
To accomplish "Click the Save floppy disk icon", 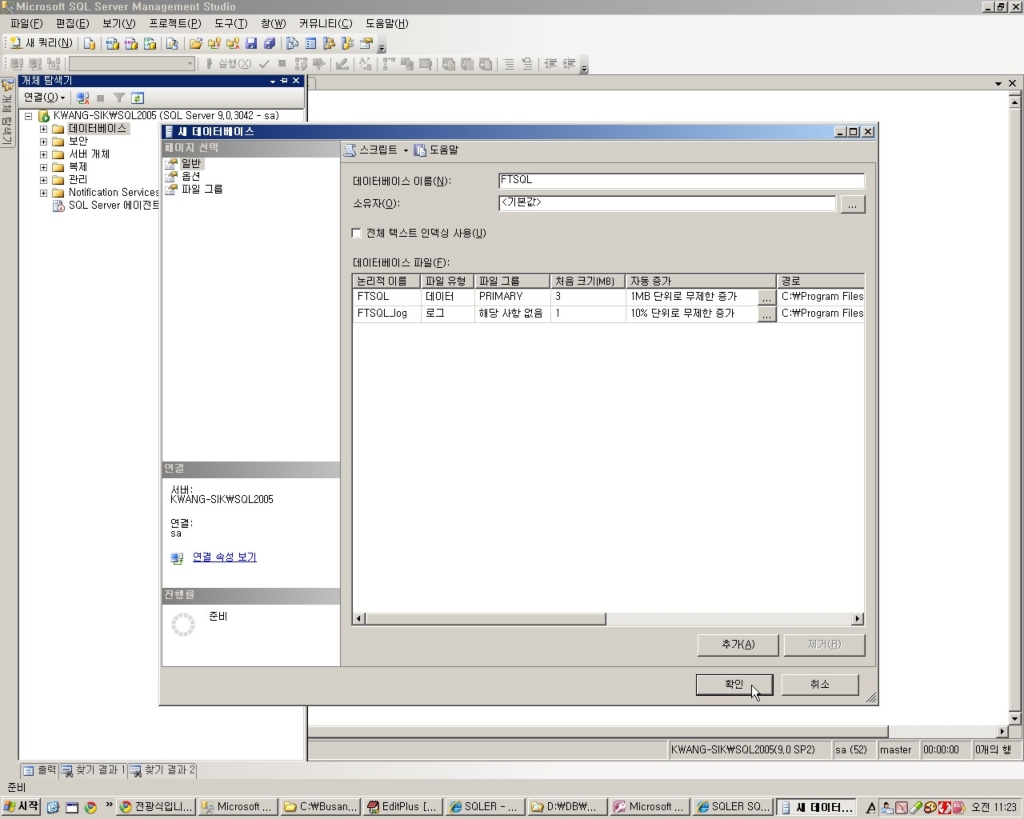I will pyautogui.click(x=251, y=44).
